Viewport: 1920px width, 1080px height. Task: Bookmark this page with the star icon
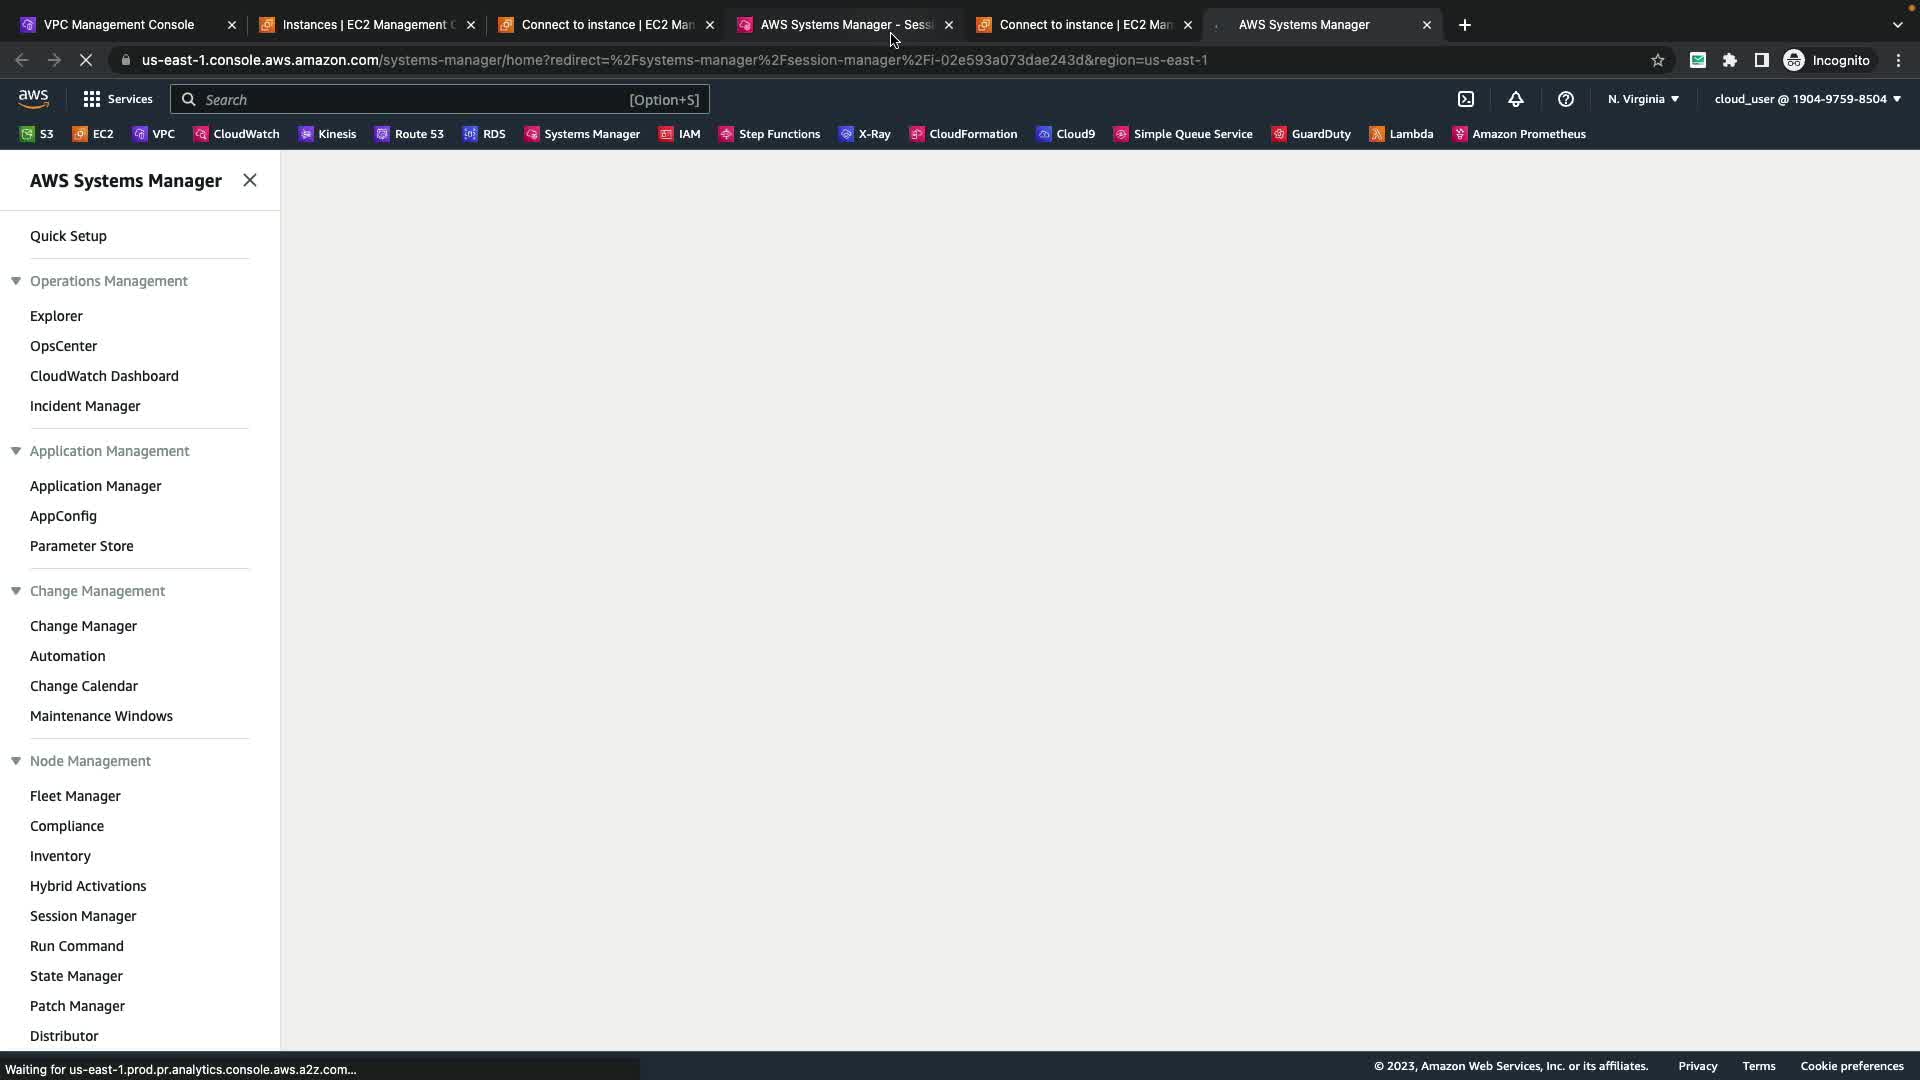click(x=1657, y=60)
